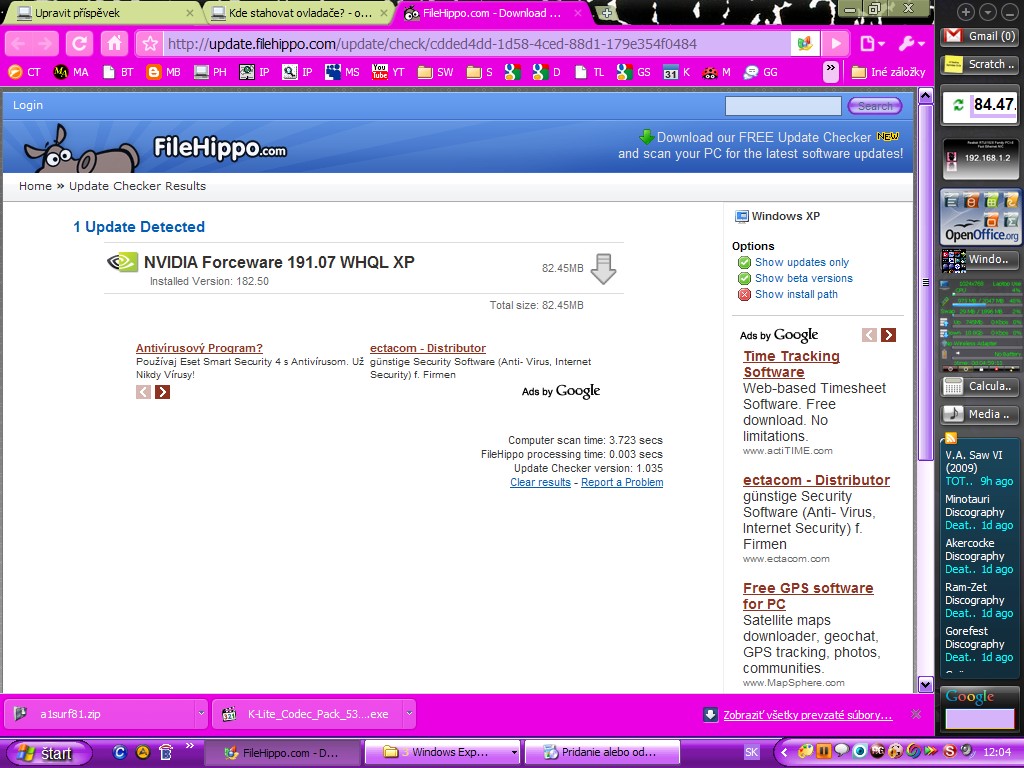
Task: Open the YT YouTube bookmark
Action: coord(388,72)
